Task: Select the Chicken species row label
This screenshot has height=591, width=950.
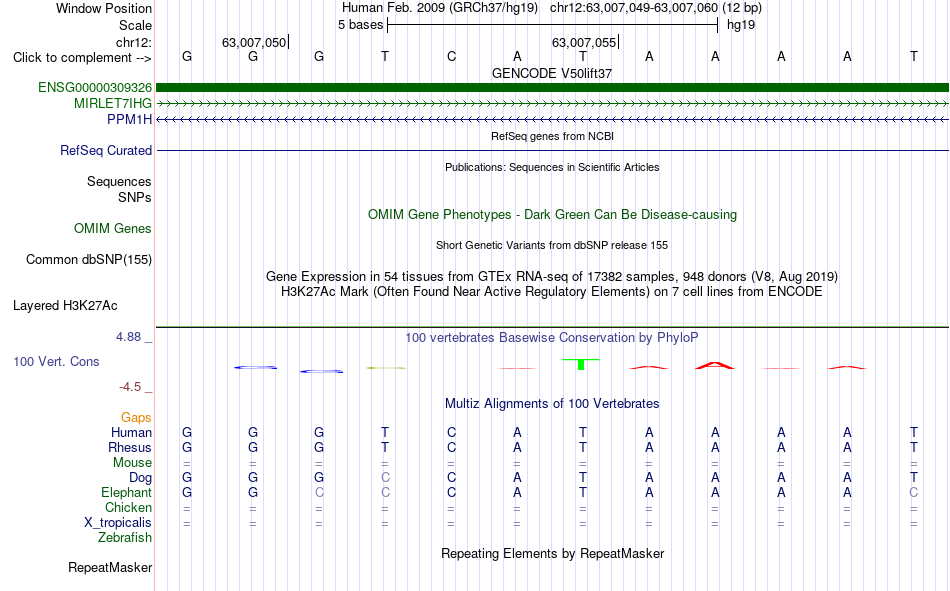Action: 128,507
